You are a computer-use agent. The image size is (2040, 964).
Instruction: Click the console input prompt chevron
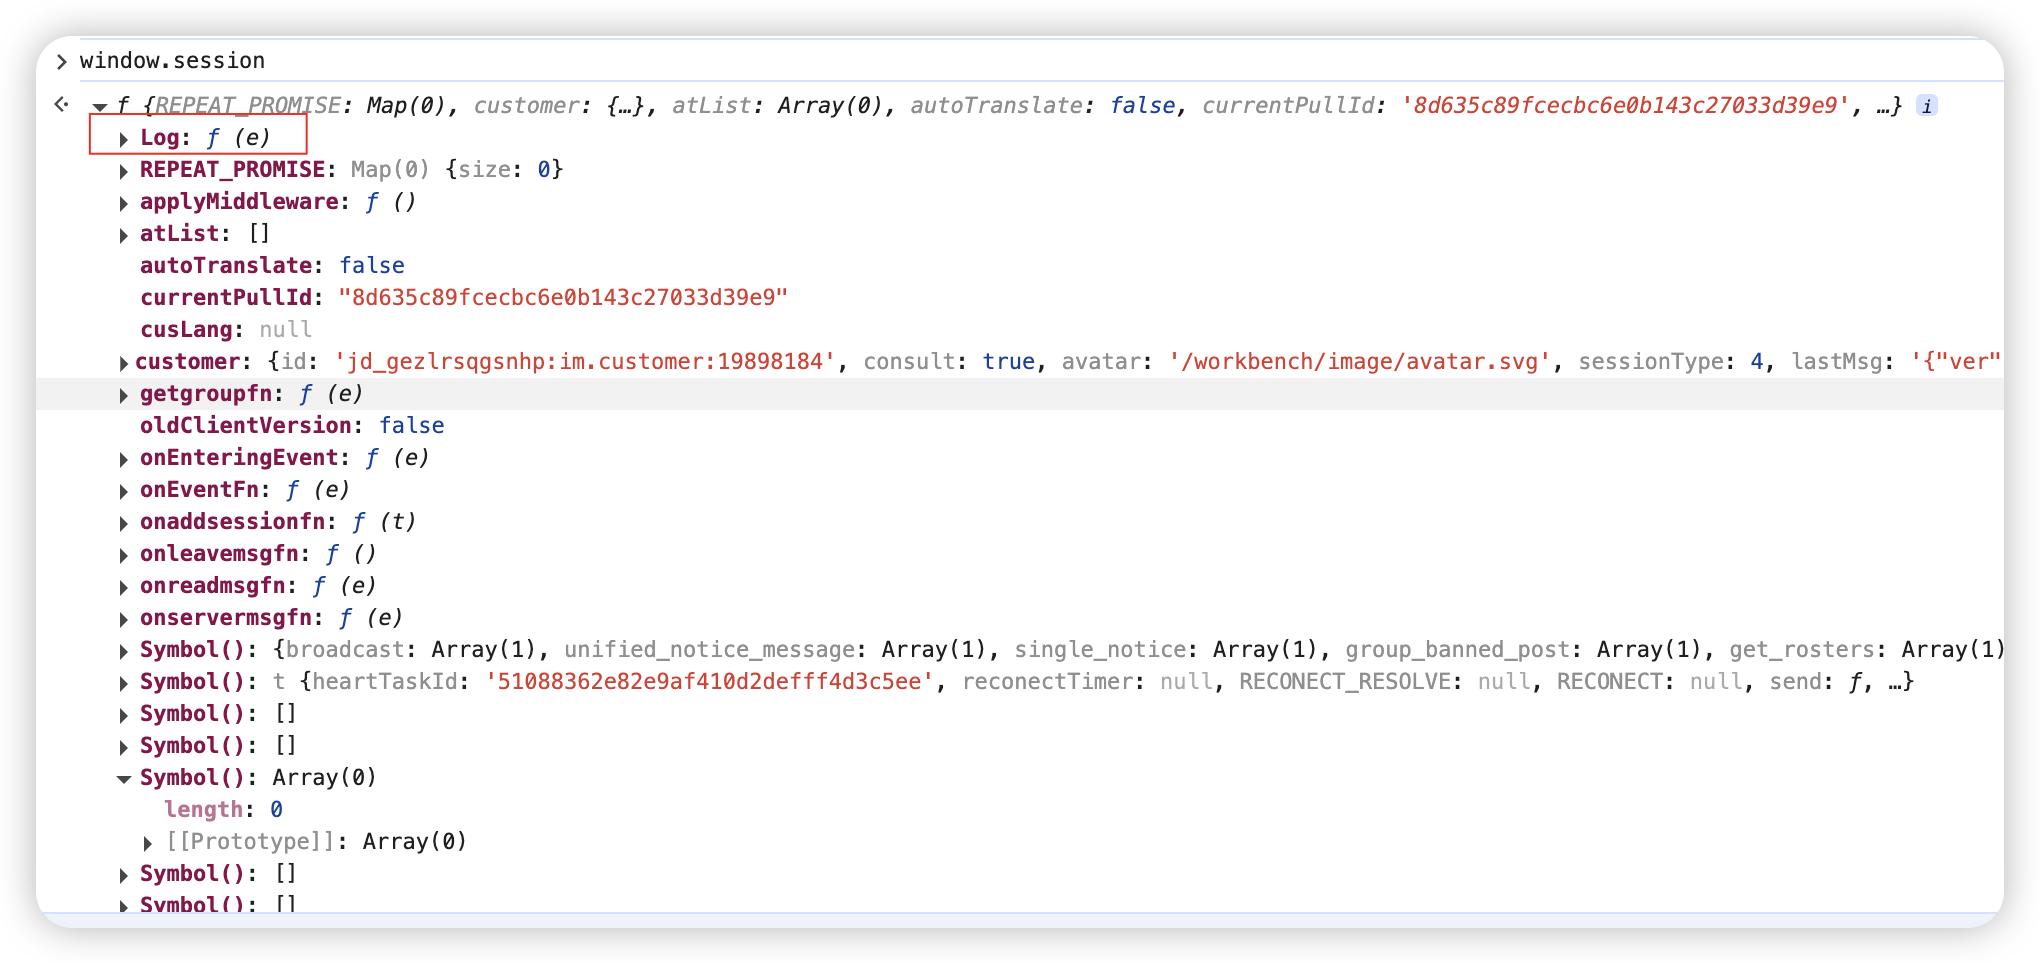coord(62,62)
